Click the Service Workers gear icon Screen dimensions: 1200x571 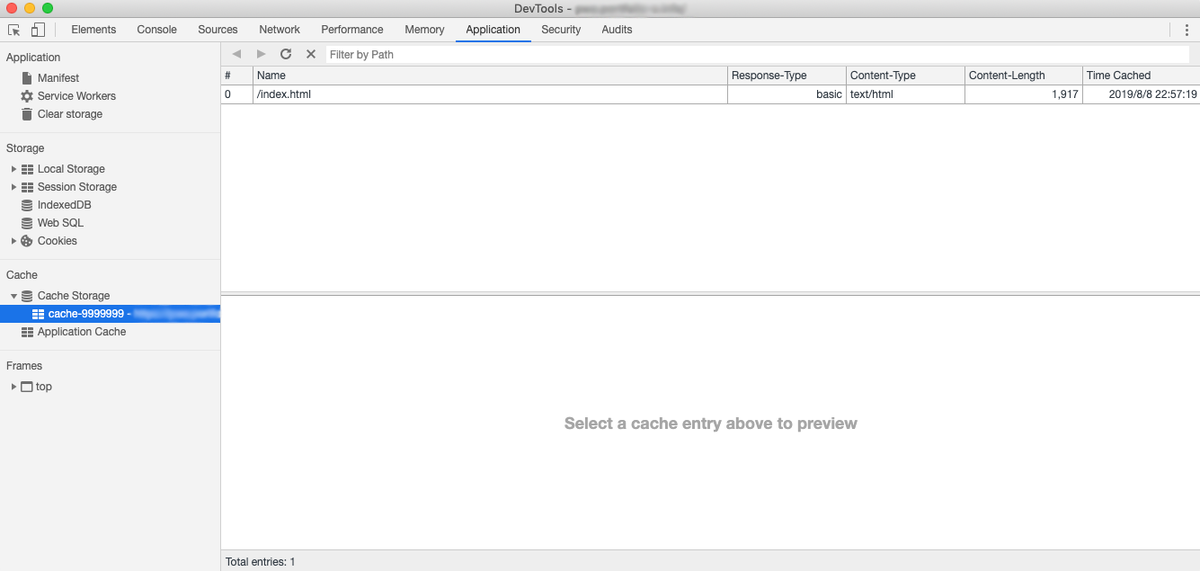(x=27, y=96)
